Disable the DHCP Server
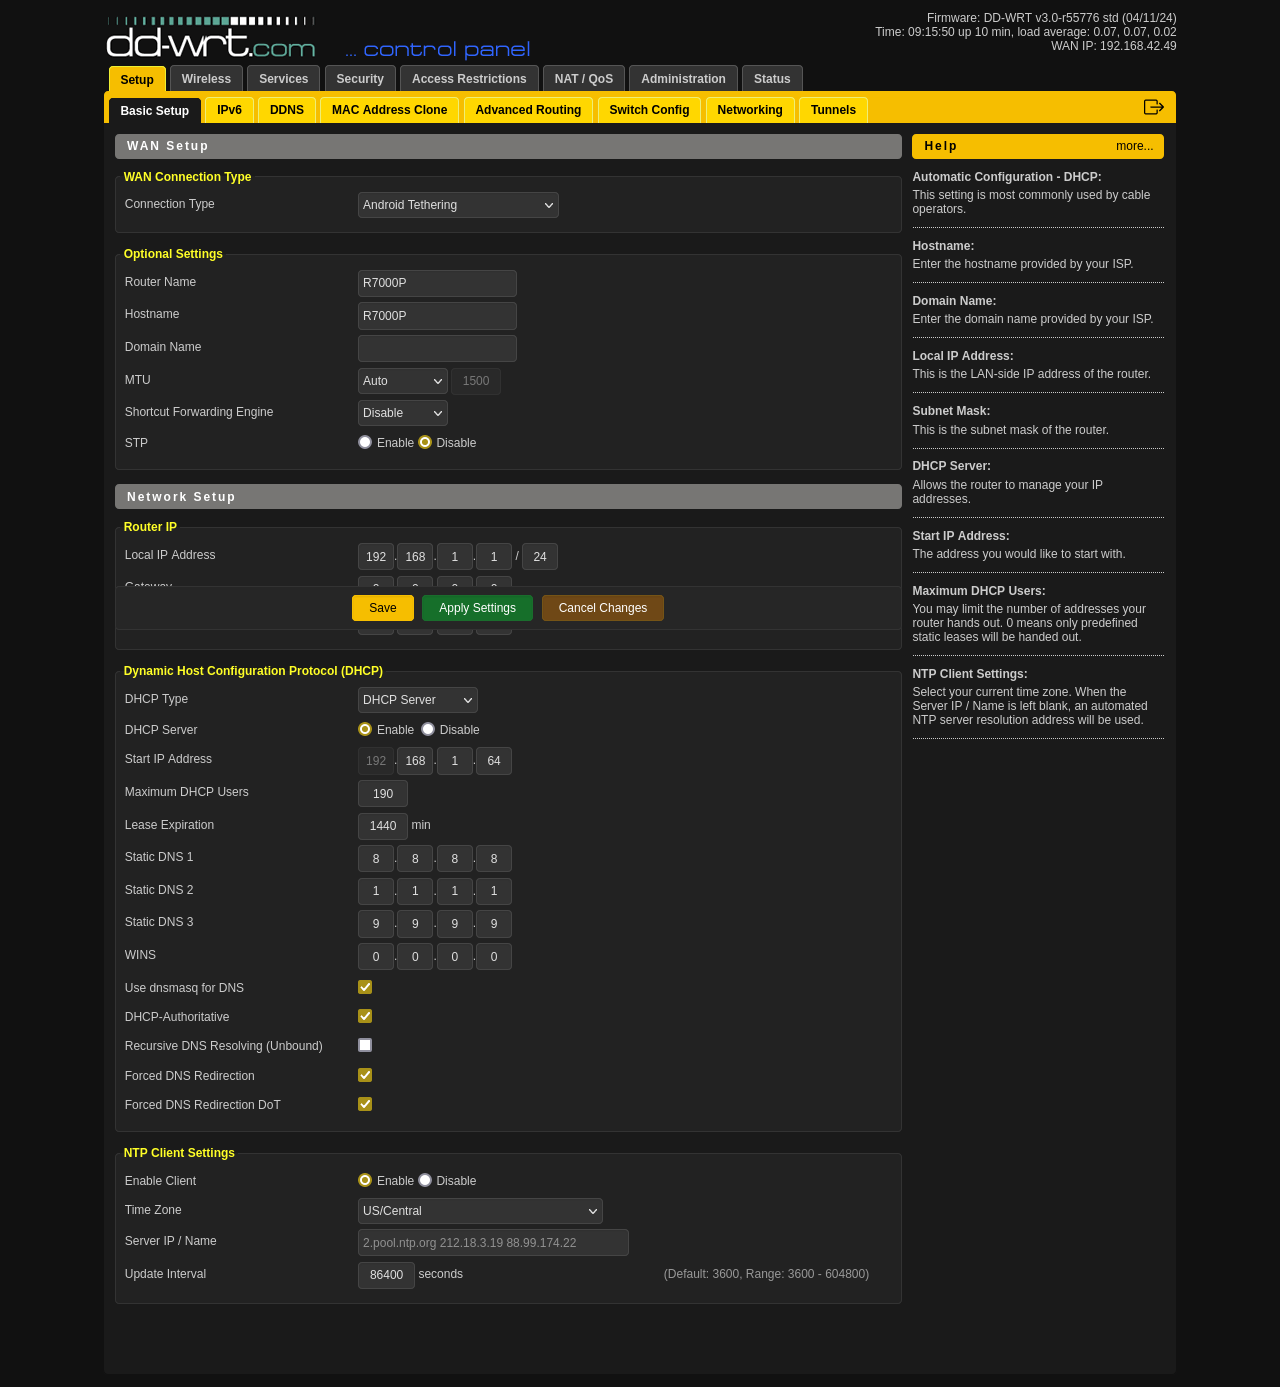Viewport: 1280px width, 1387px height. [x=428, y=729]
